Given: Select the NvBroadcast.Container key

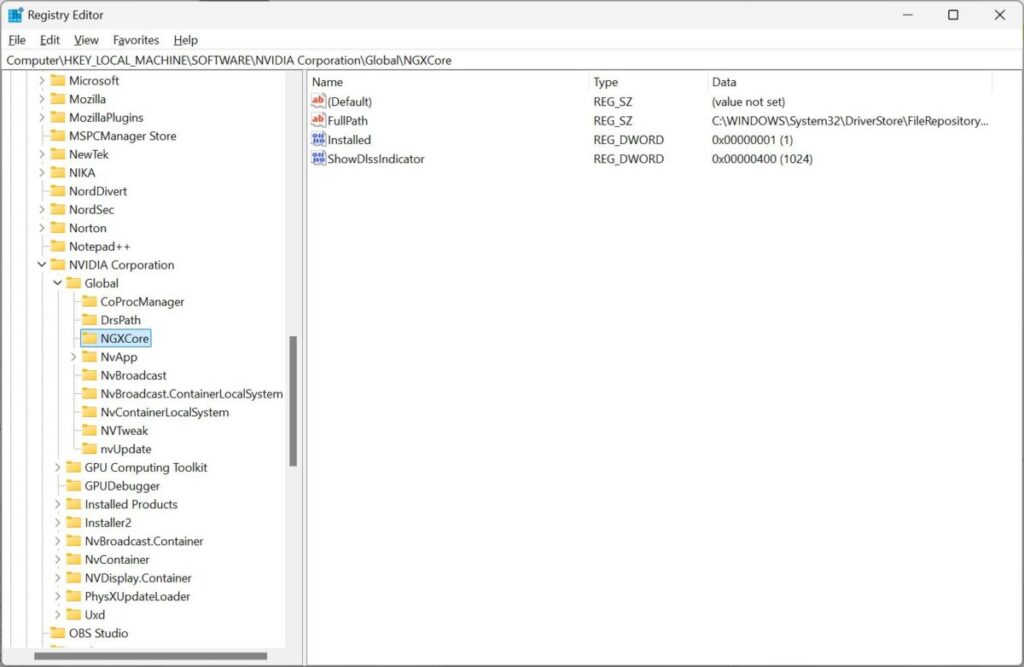Looking at the screenshot, I should tap(144, 541).
